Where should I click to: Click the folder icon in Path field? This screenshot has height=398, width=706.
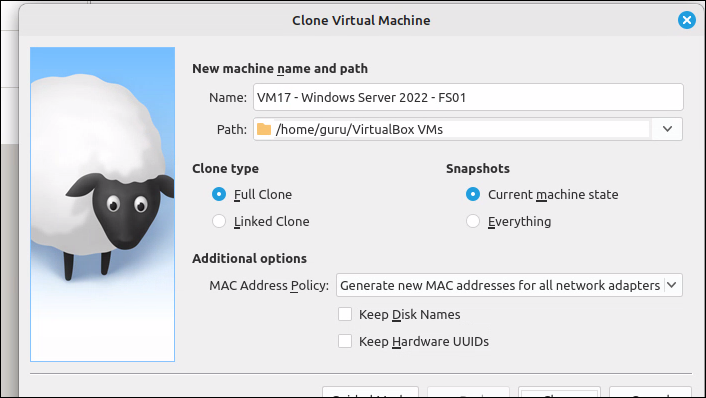coord(264,129)
